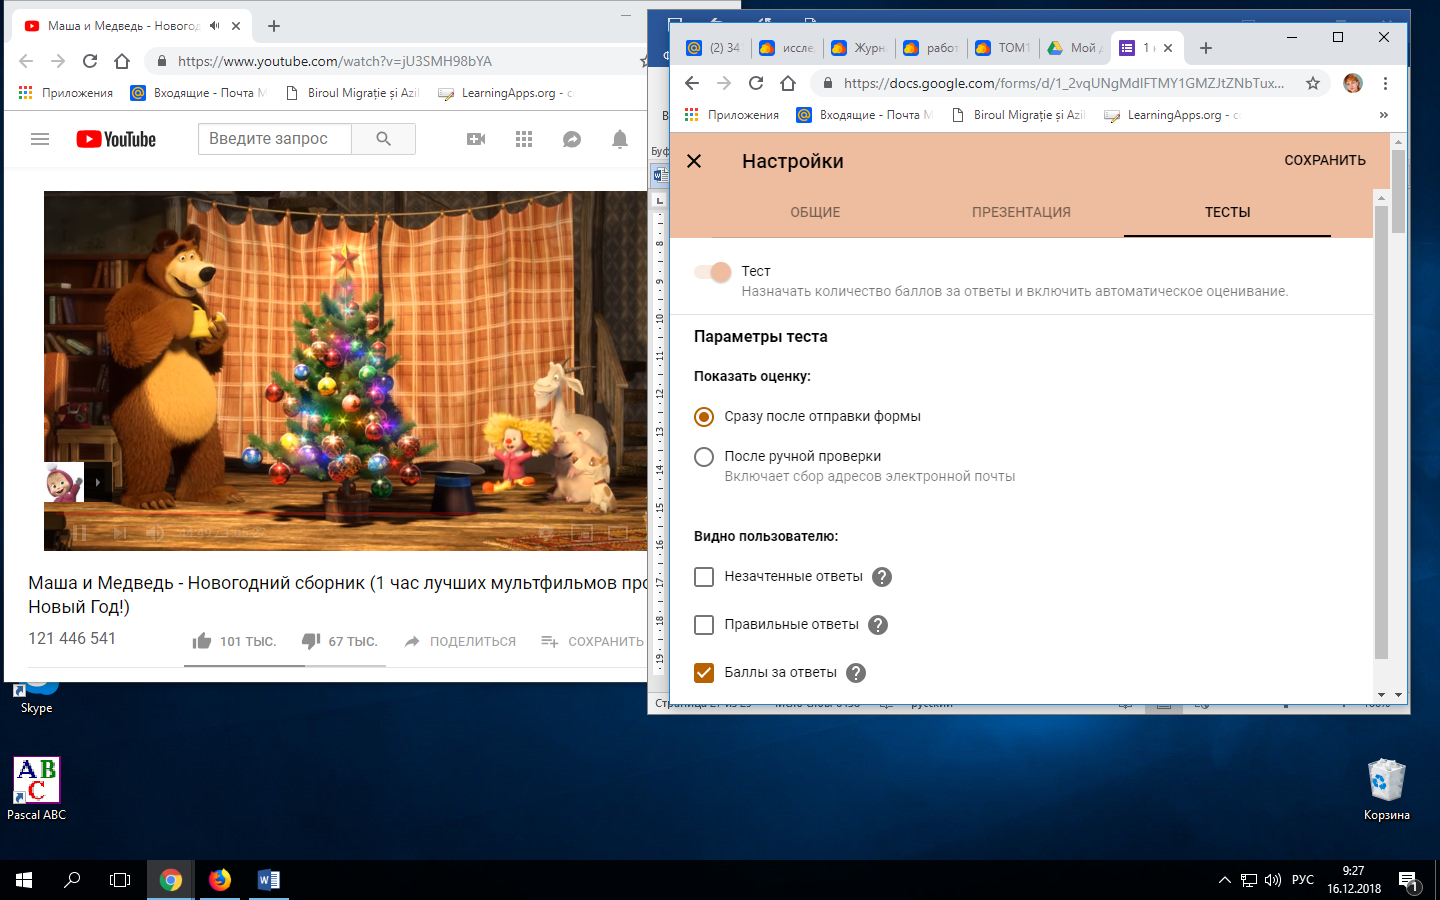Open Windows taskbar search
This screenshot has height=900, width=1440.
[72, 880]
